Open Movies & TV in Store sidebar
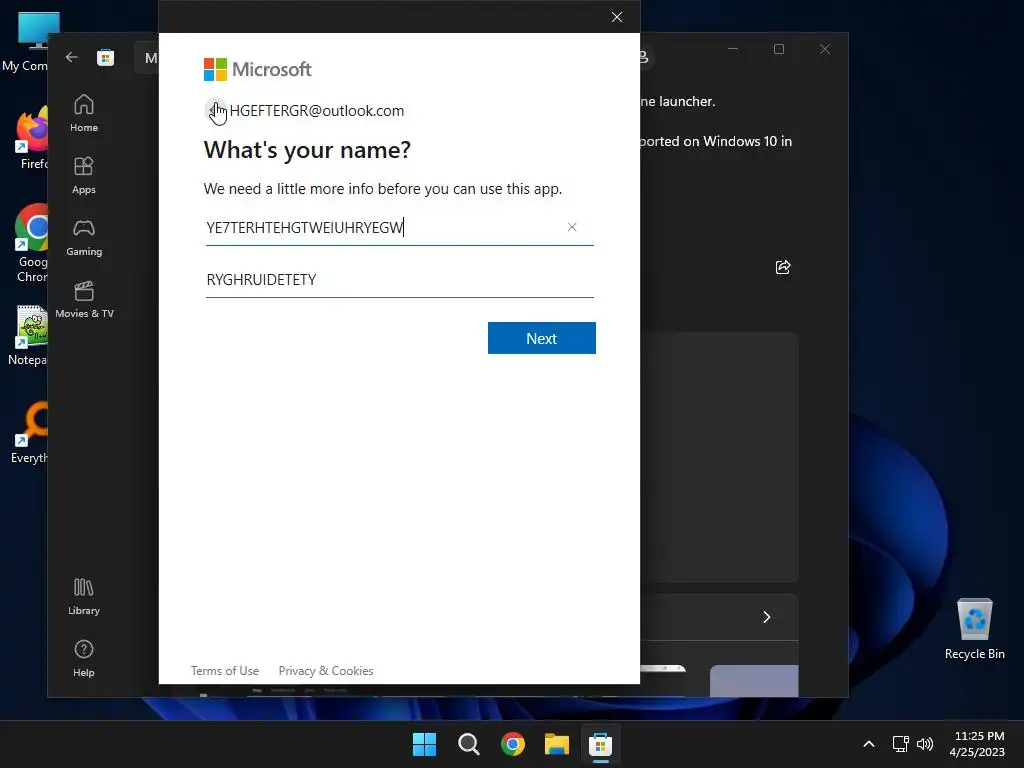Image resolution: width=1024 pixels, height=768 pixels. [84, 299]
